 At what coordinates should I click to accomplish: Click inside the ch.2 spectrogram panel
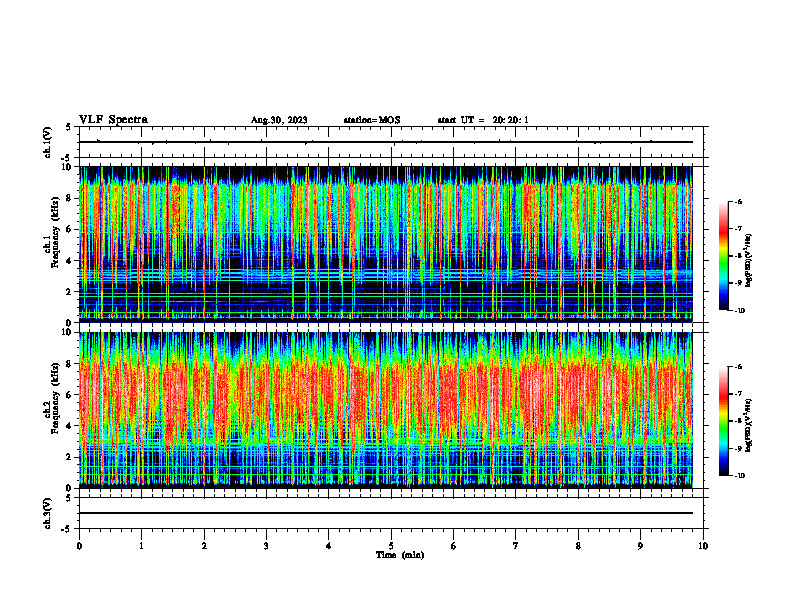click(x=386, y=410)
